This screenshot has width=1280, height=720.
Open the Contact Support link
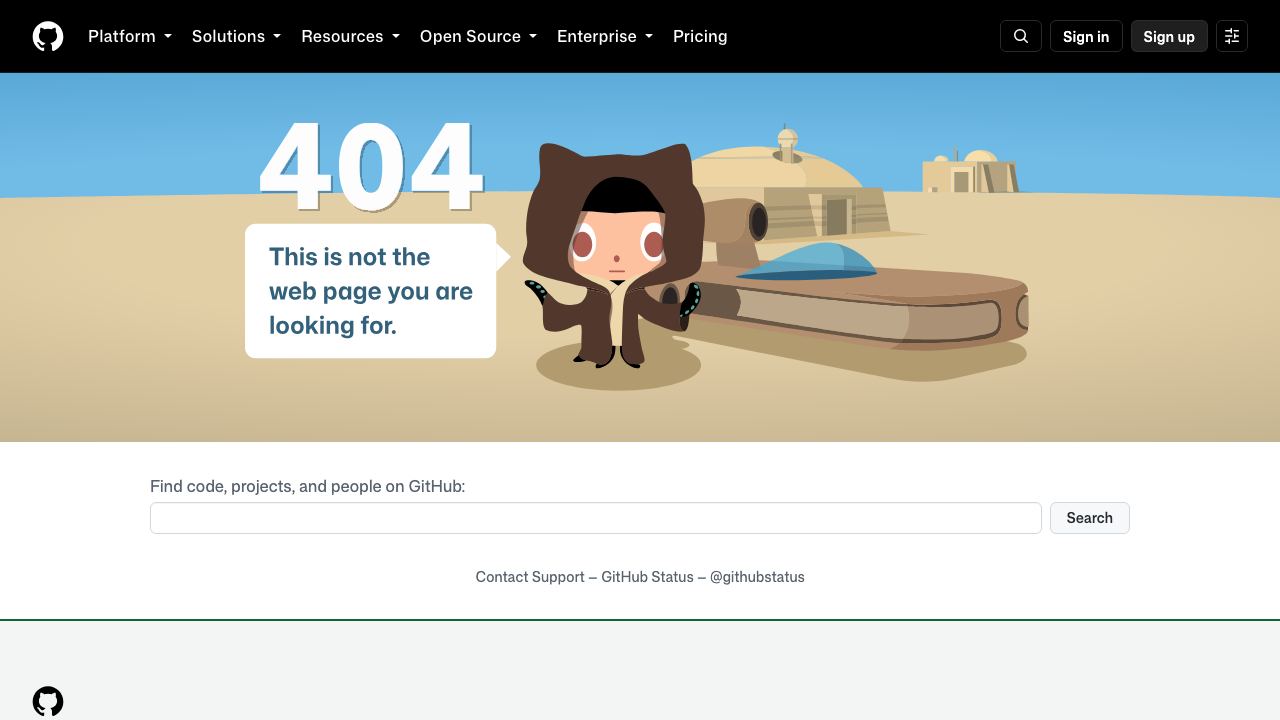pos(530,577)
